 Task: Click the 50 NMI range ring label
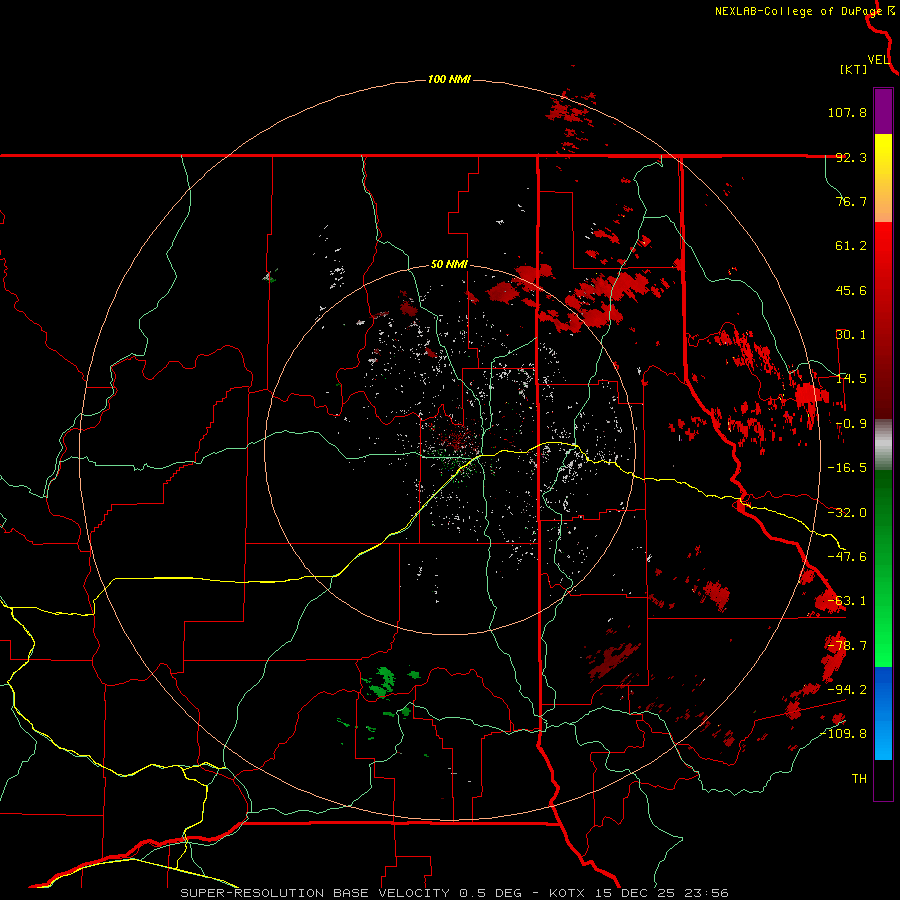[449, 265]
